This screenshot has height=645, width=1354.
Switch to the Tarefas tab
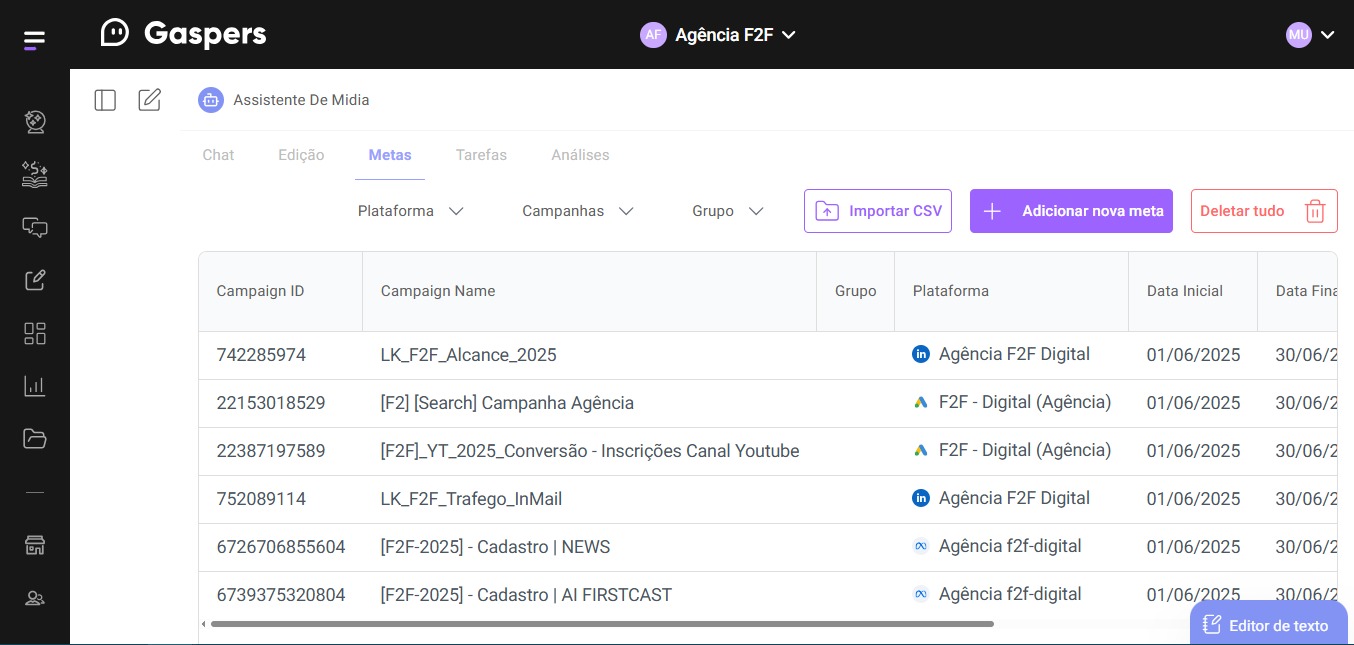481,155
